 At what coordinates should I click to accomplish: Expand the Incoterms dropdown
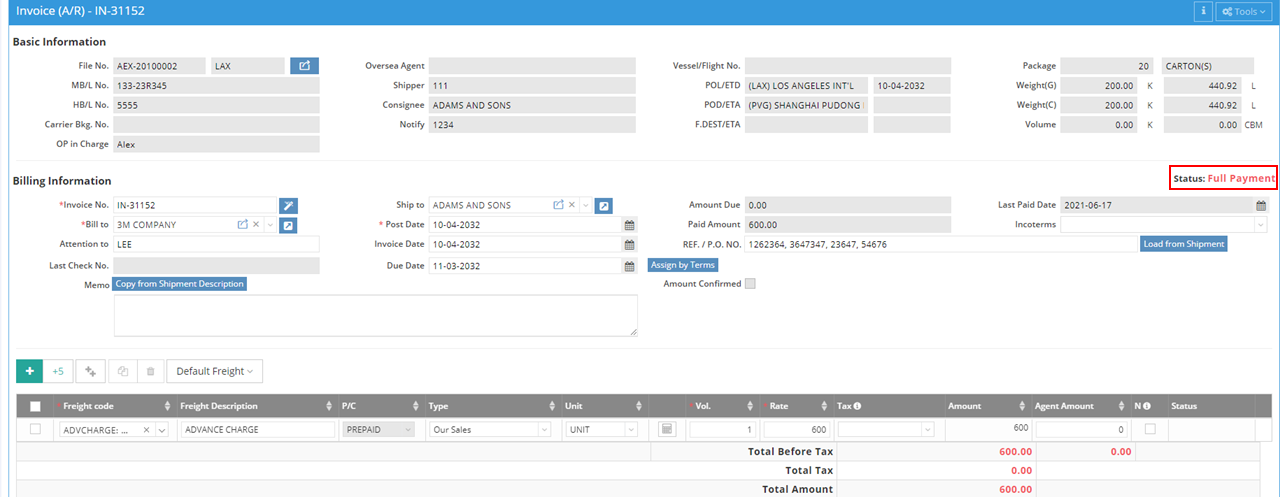pyautogui.click(x=1260, y=225)
